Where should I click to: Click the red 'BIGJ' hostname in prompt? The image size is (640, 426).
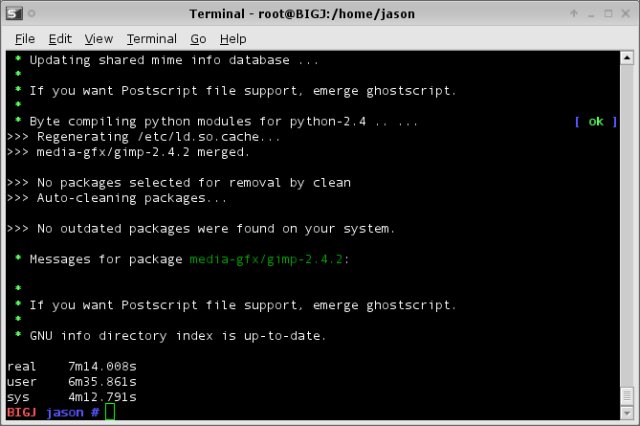(x=22, y=412)
